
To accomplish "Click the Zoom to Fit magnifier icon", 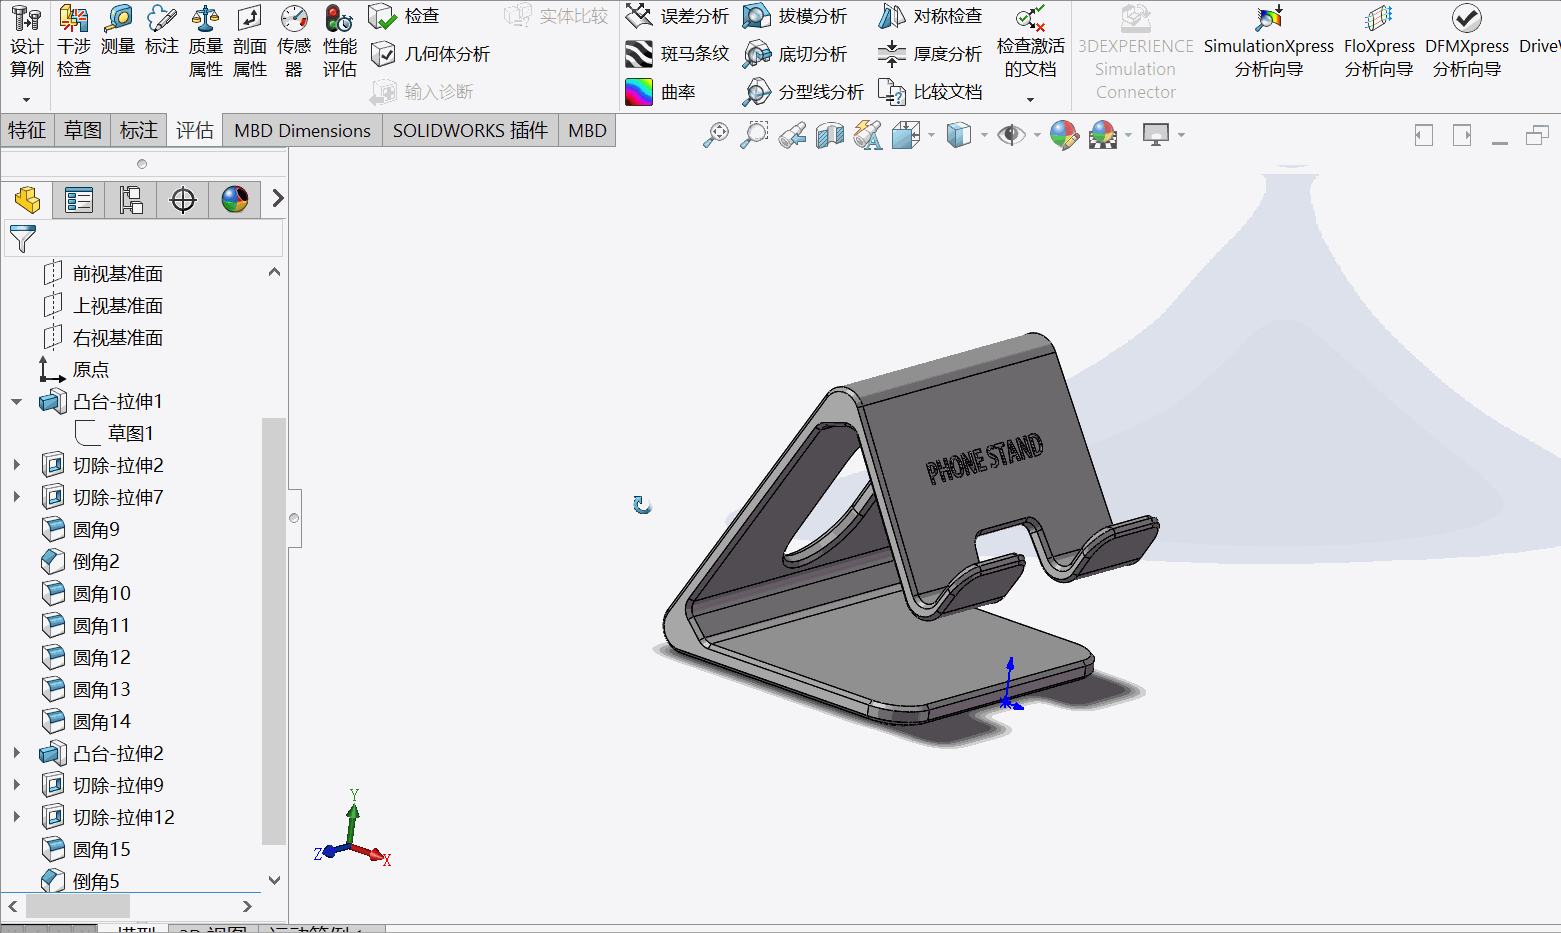I will coord(716,135).
